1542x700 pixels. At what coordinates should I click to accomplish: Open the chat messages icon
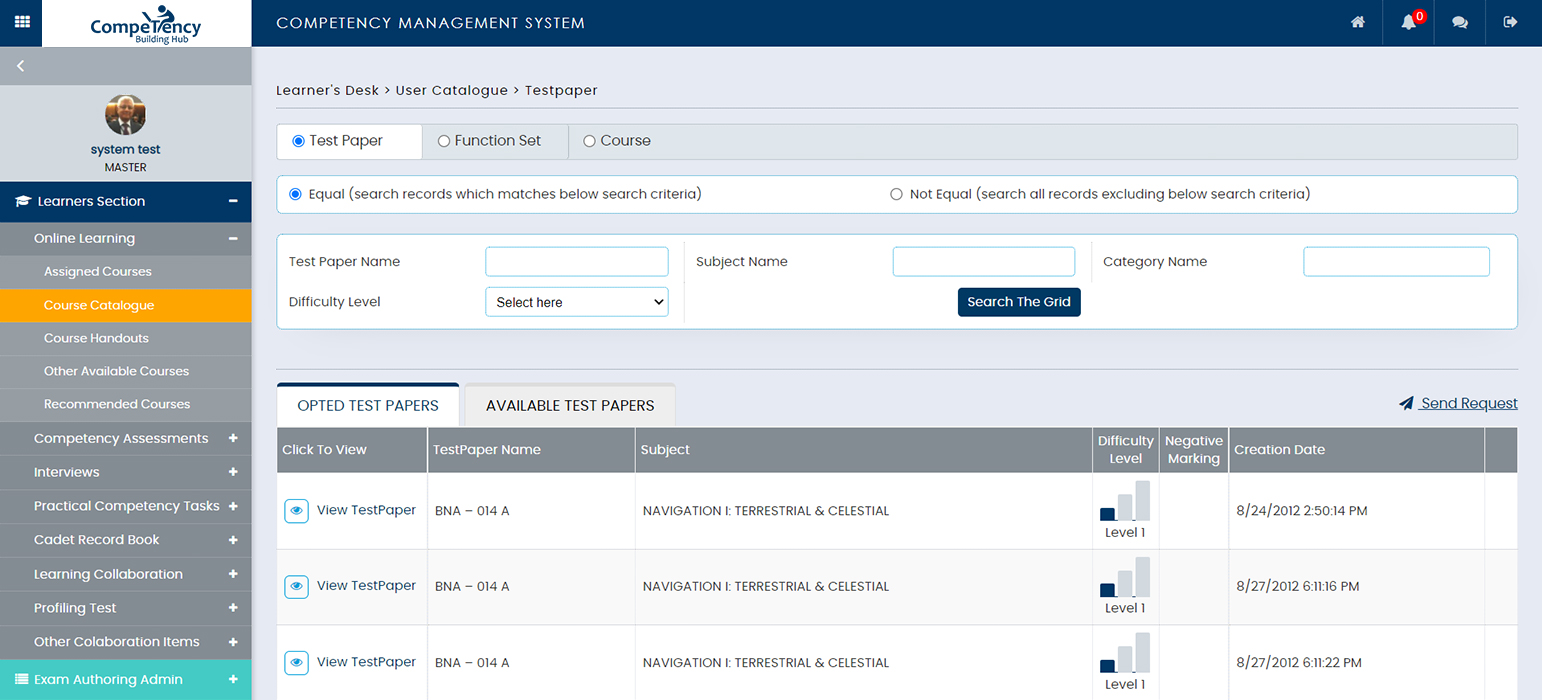pyautogui.click(x=1459, y=22)
